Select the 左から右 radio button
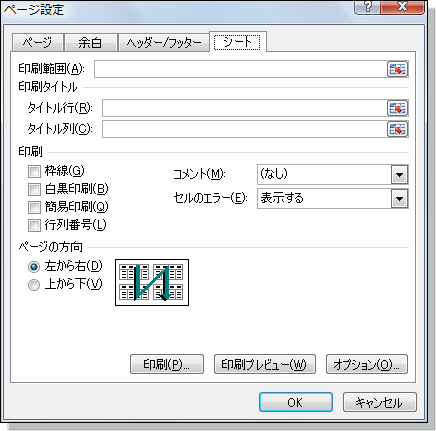The width and height of the screenshot is (436, 431). coord(34,267)
